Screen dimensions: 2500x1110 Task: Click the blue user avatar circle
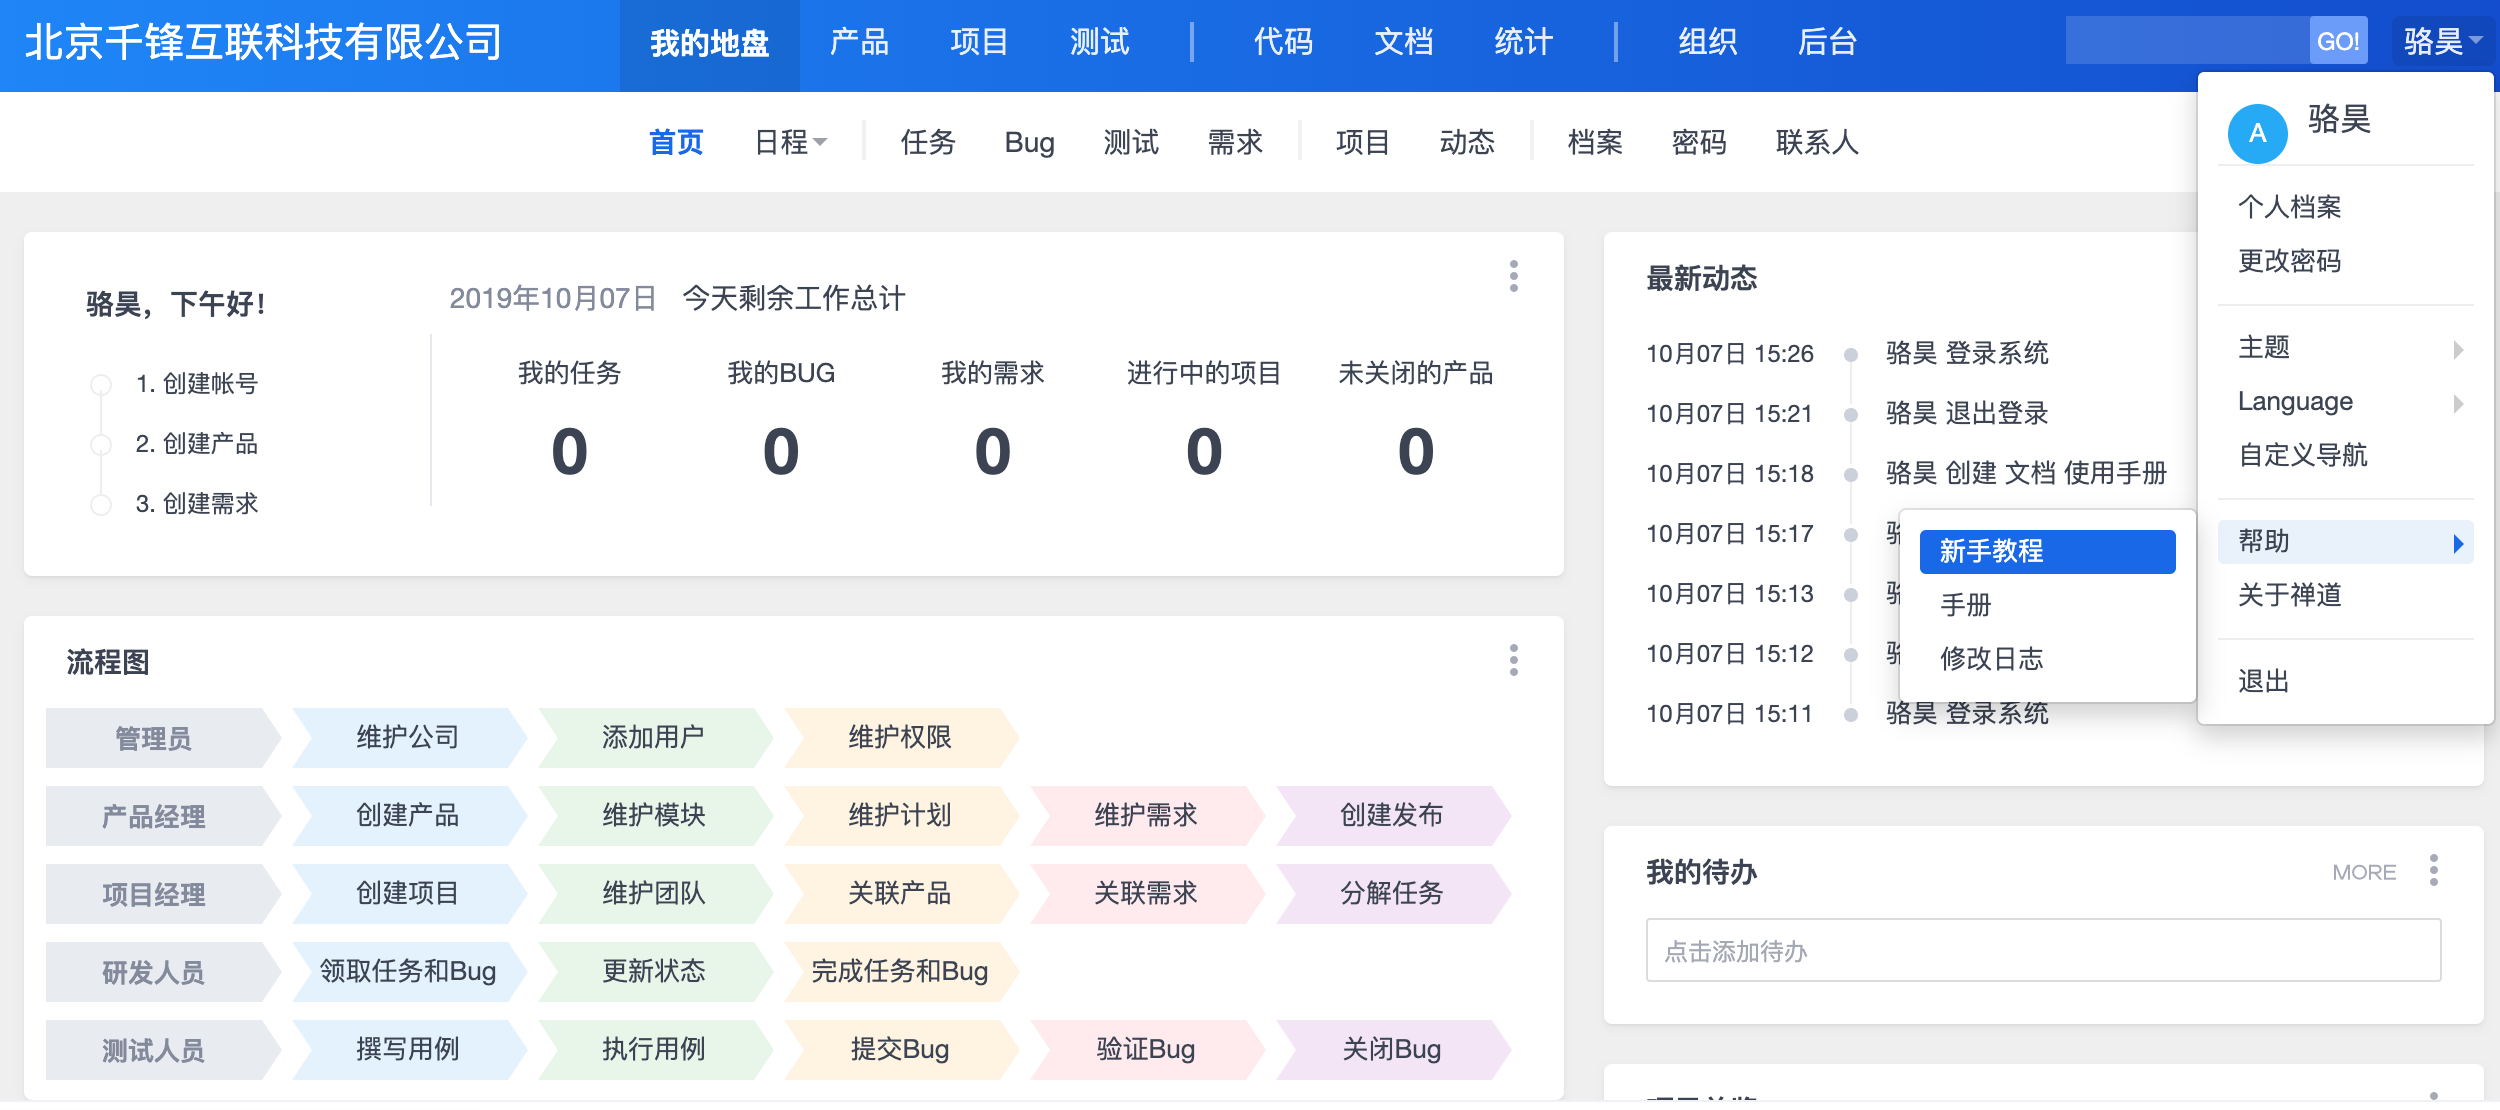coord(2257,134)
